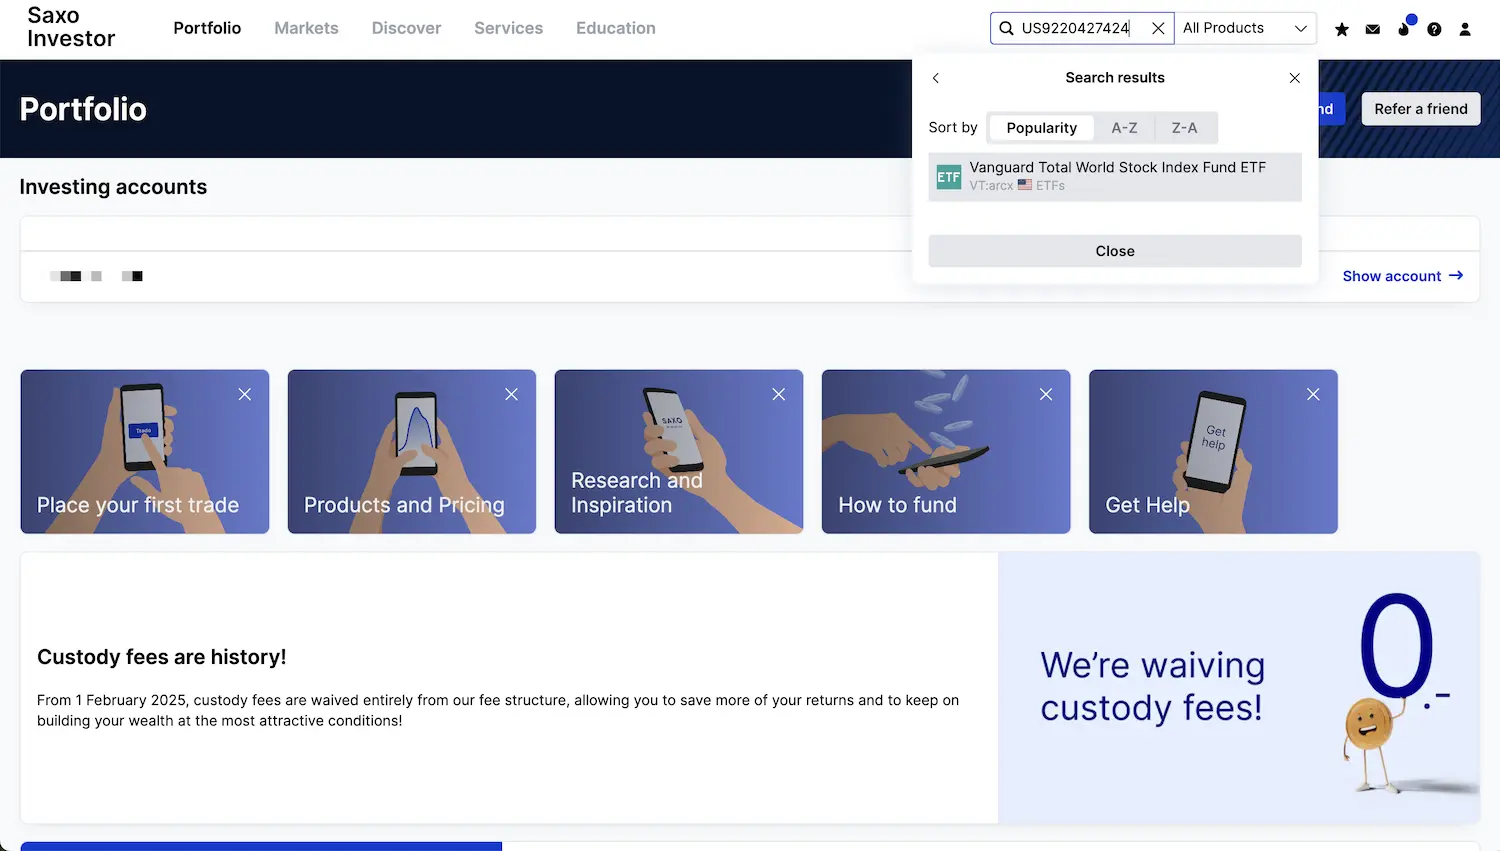
Task: Open the messages envelope icon
Action: pyautogui.click(x=1373, y=29)
